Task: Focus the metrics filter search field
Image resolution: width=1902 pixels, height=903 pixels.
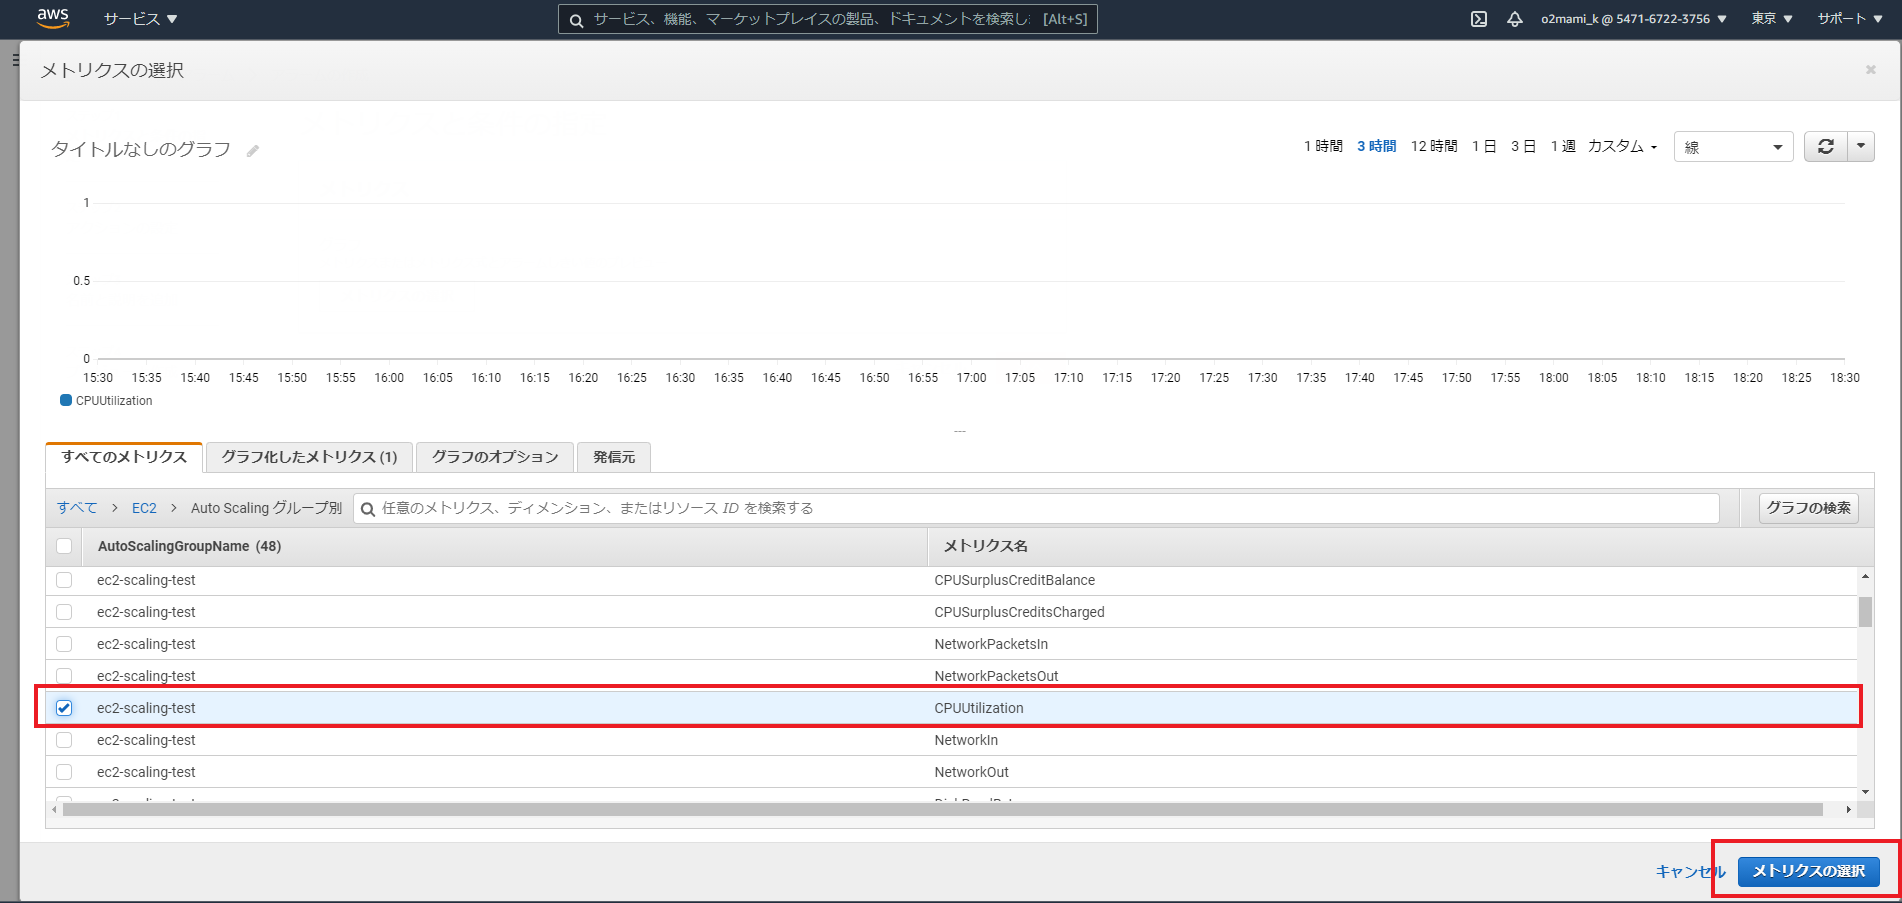Action: (1036, 508)
